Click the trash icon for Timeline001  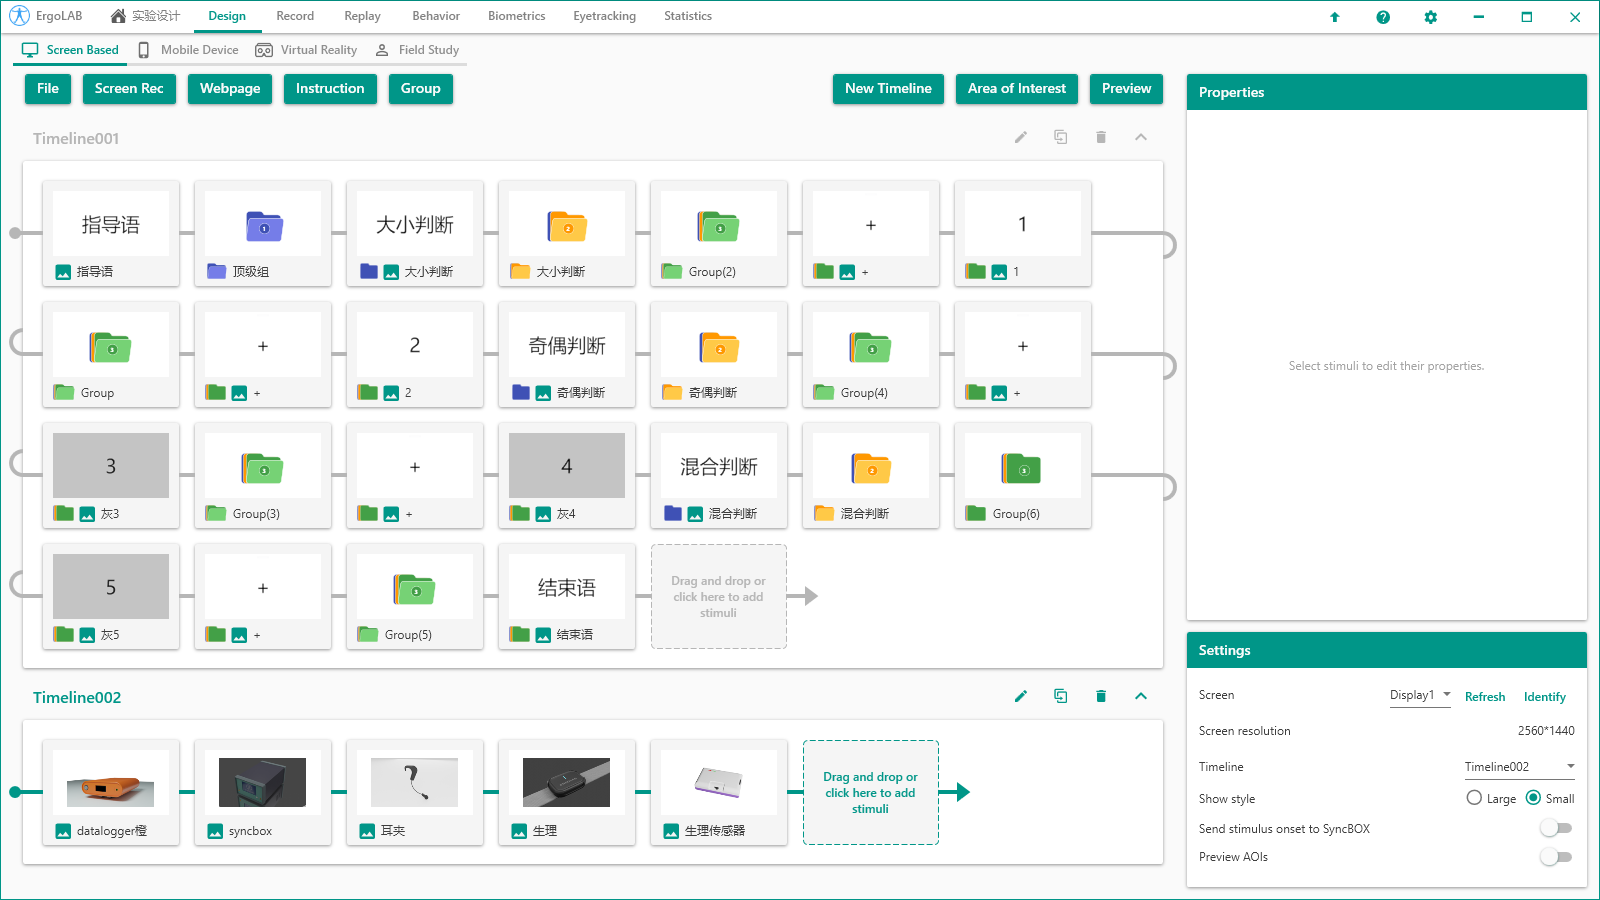[x=1101, y=137]
